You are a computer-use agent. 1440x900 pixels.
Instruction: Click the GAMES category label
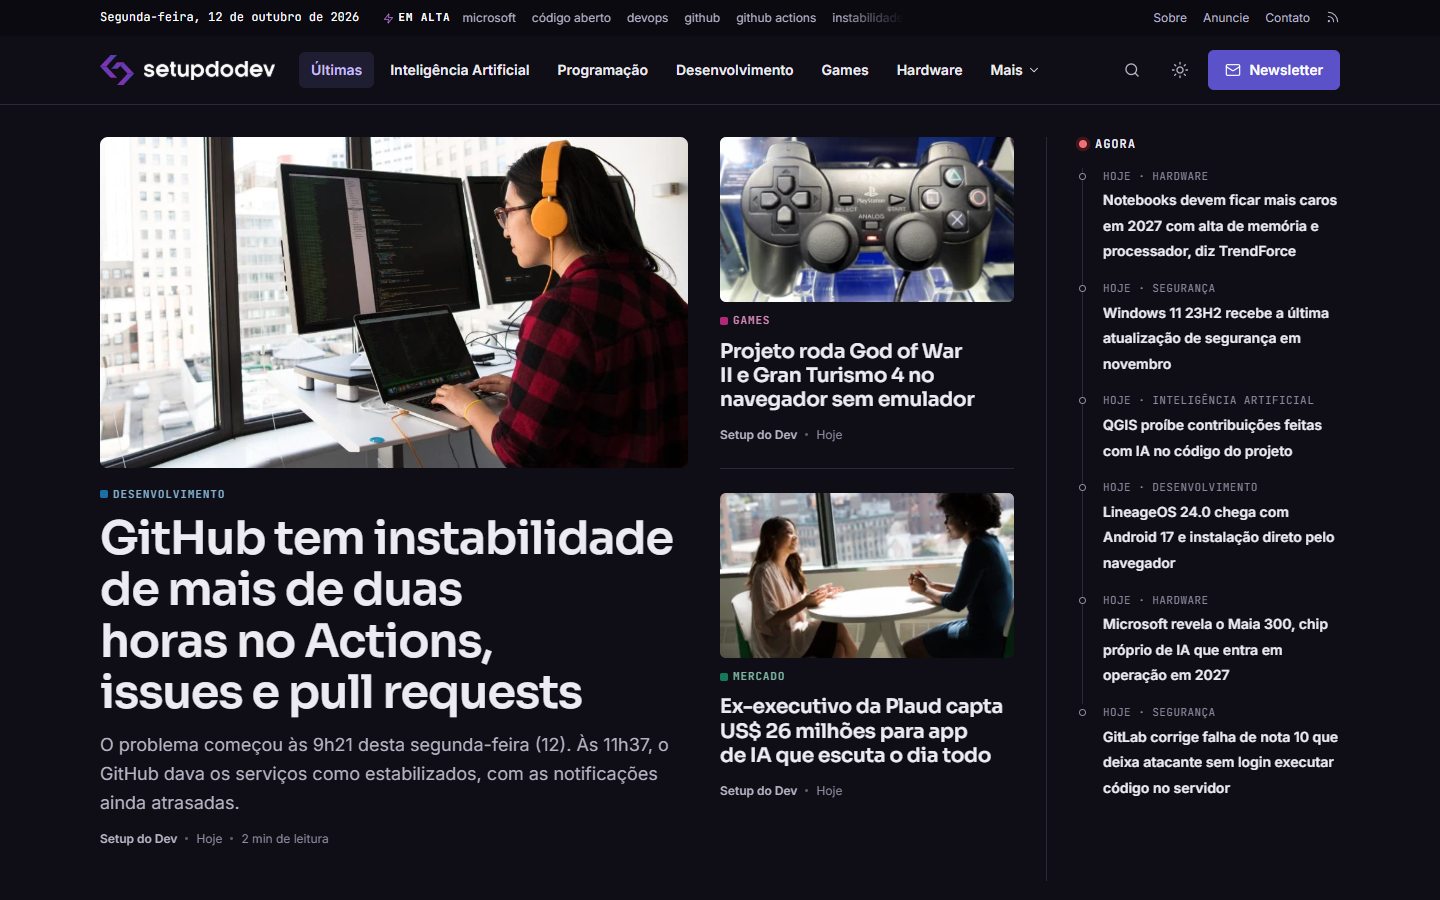tap(745, 321)
